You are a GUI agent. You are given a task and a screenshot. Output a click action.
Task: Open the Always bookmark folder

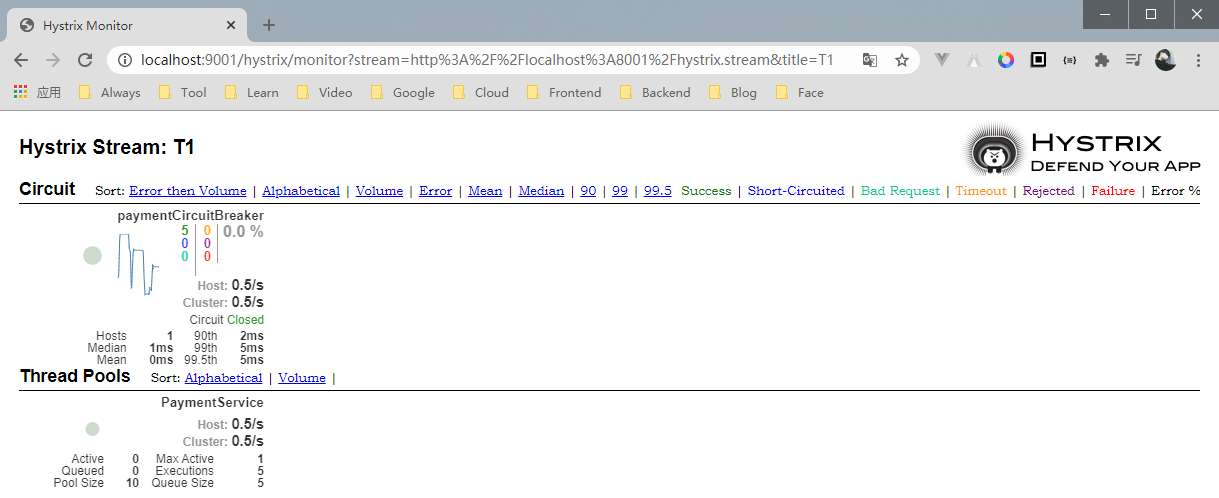110,92
